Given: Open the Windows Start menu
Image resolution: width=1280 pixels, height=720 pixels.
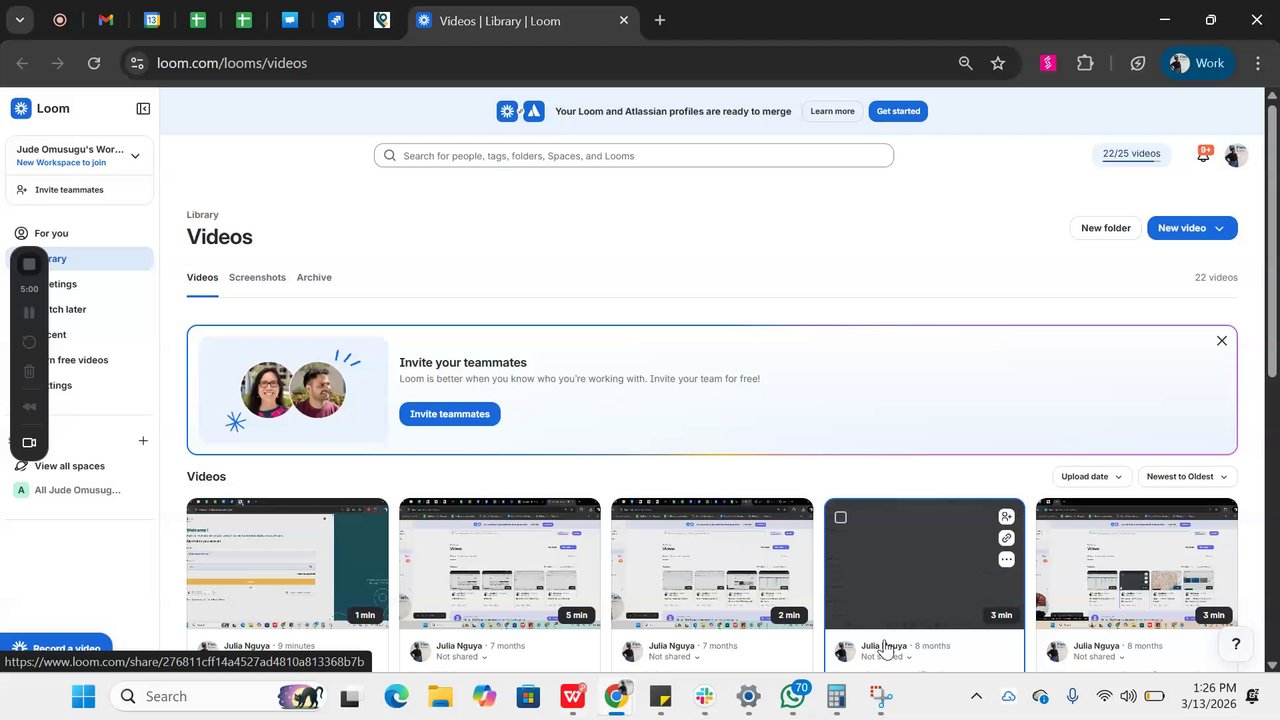Looking at the screenshot, I should click(x=83, y=696).
